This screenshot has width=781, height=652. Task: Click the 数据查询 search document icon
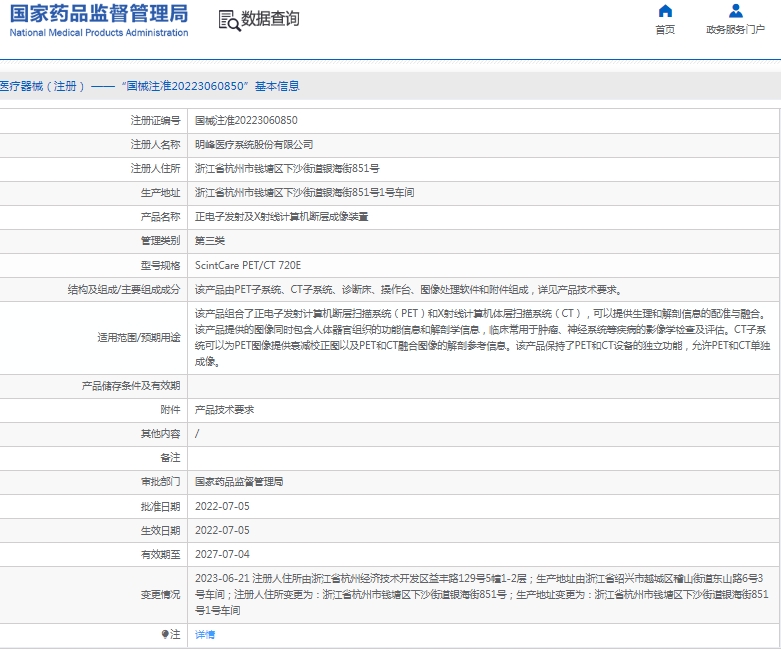(229, 20)
